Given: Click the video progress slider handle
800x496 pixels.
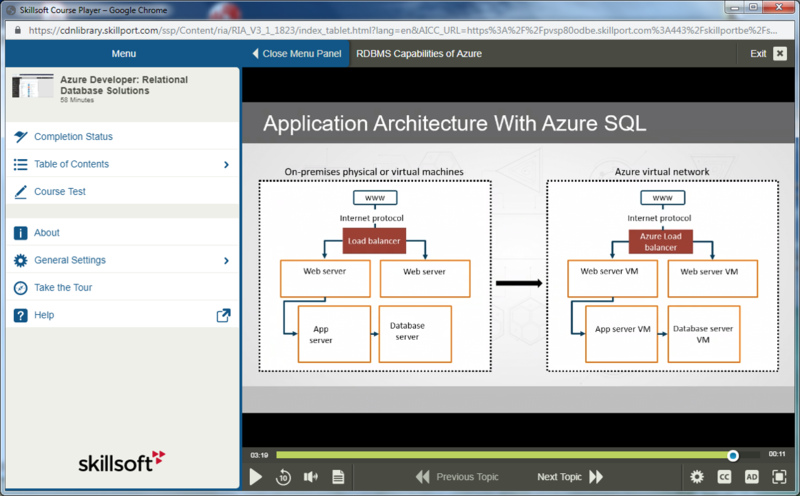Looking at the screenshot, I should tap(733, 455).
